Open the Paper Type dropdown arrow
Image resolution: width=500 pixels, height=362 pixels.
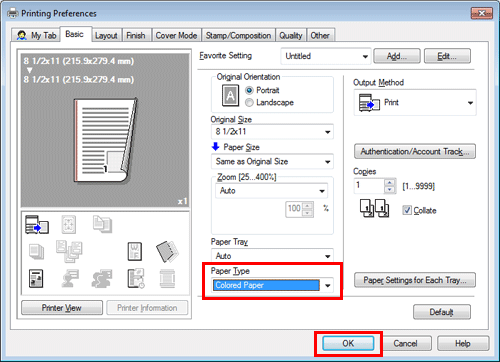(x=328, y=286)
